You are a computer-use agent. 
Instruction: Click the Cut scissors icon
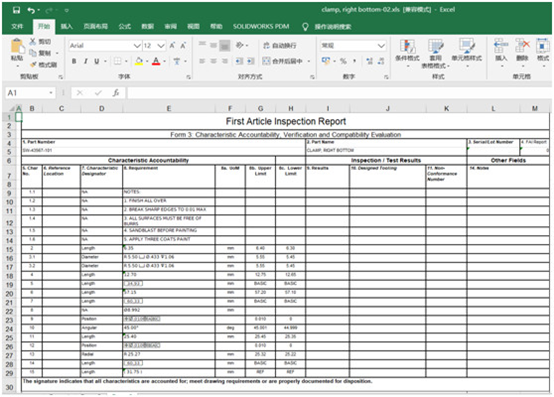33,42
